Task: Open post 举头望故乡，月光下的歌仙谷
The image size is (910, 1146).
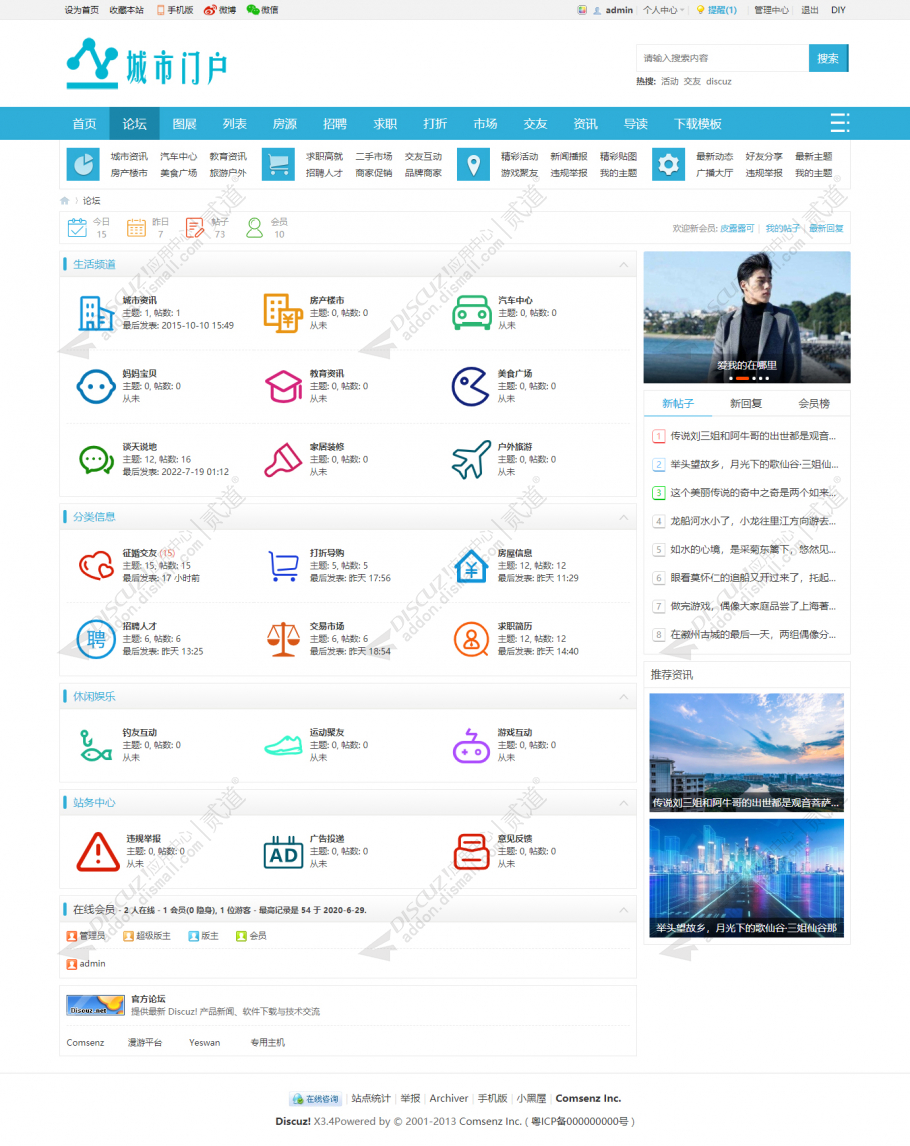Action: click(754, 464)
